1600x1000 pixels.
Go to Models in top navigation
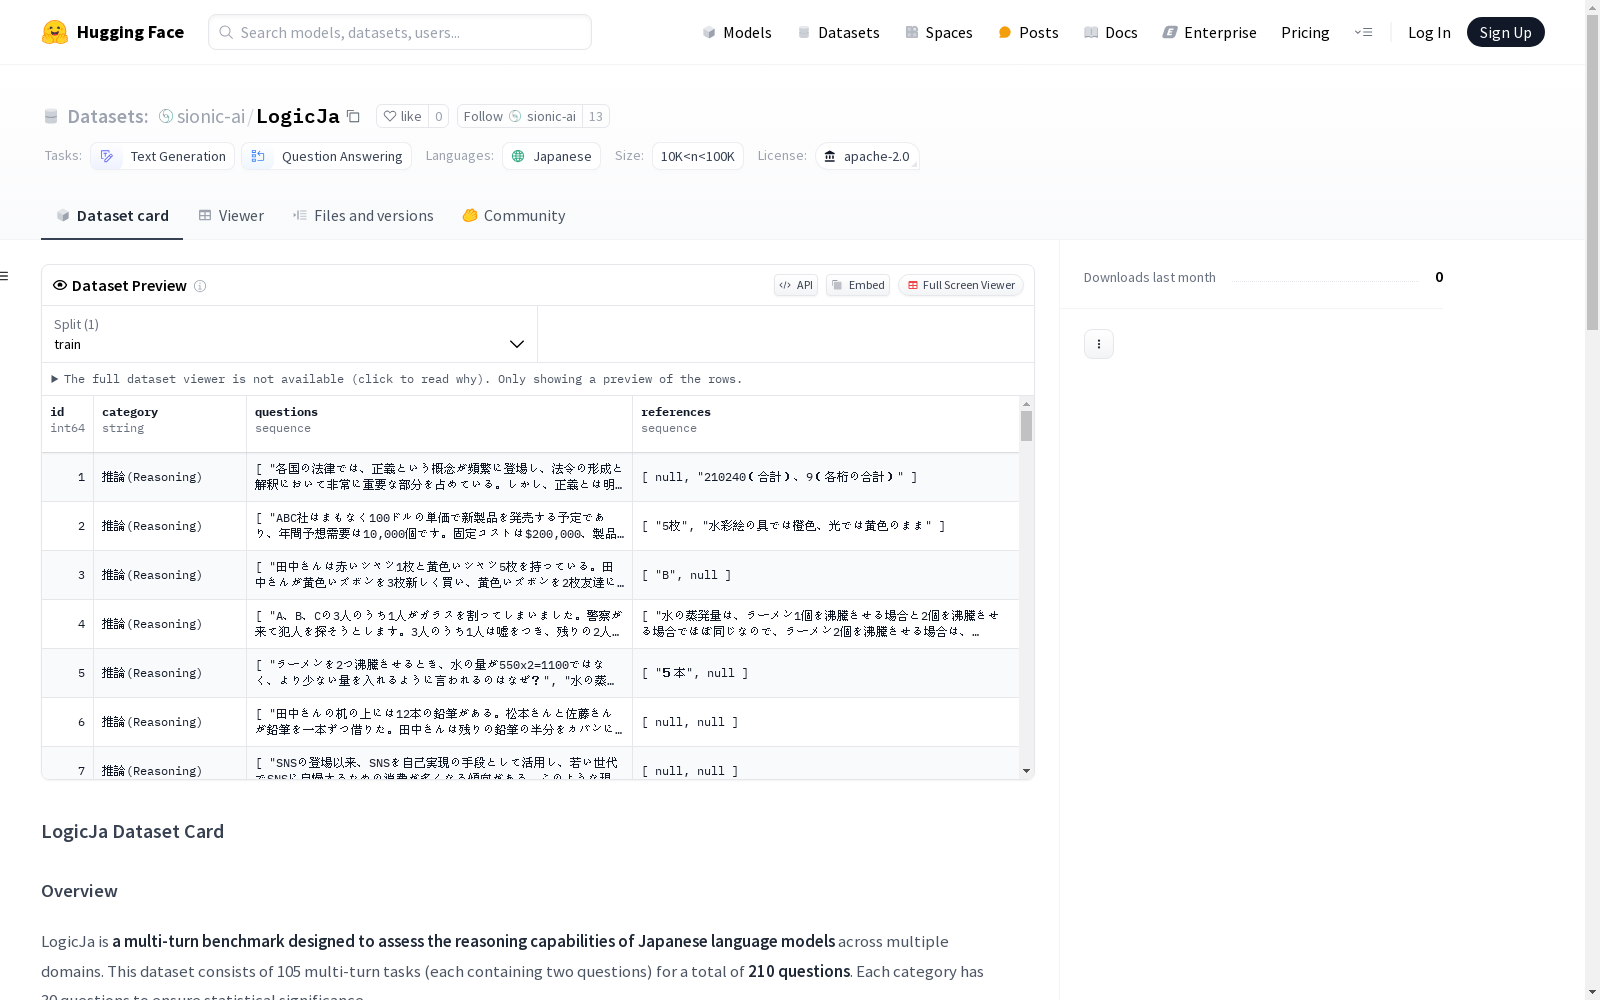coord(737,32)
